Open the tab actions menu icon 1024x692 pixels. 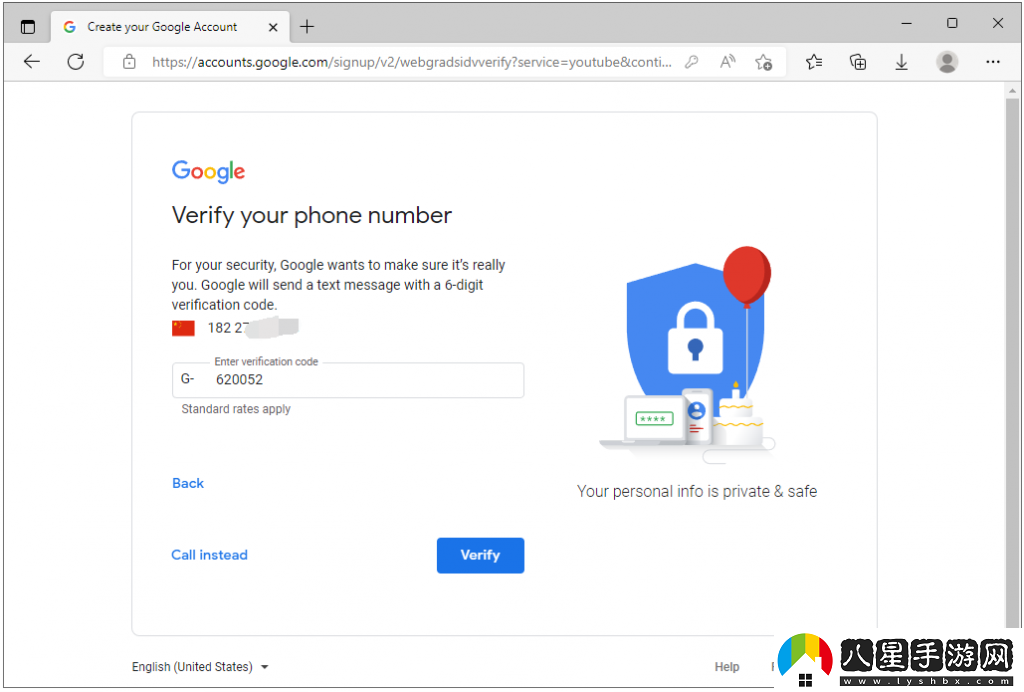27,27
